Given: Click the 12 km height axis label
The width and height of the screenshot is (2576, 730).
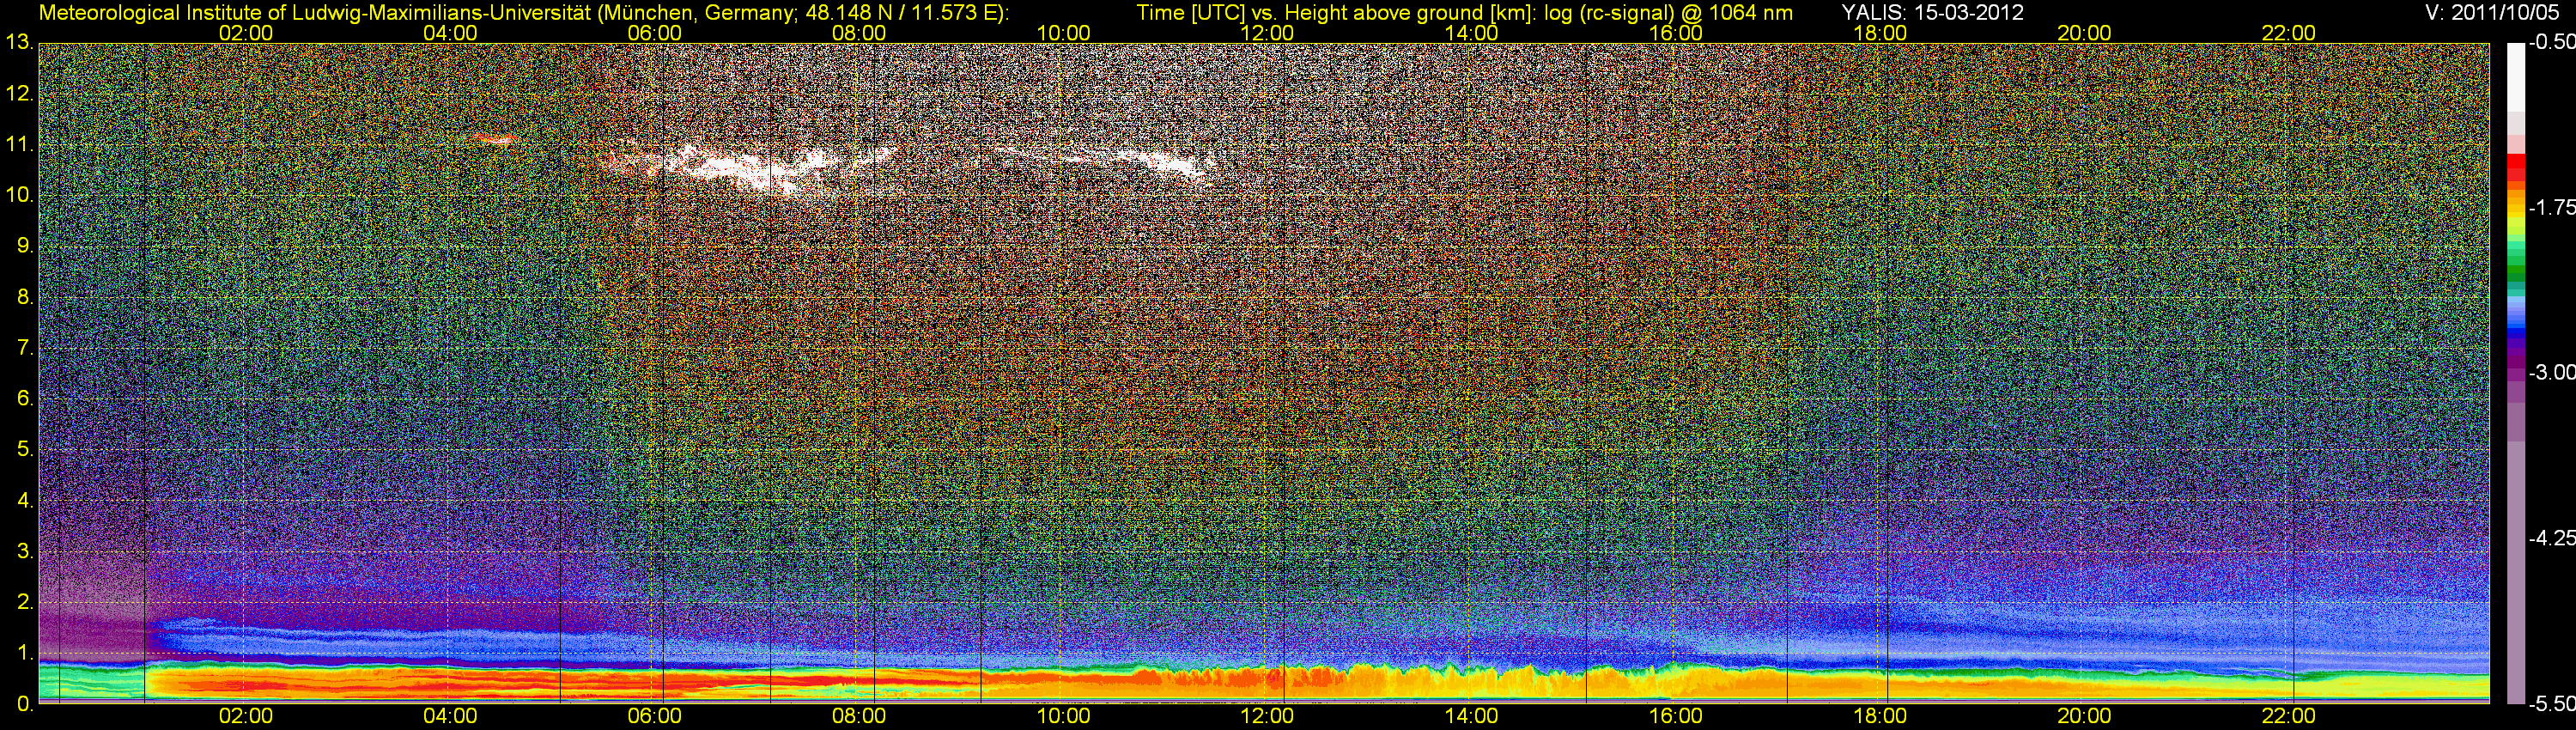Looking at the screenshot, I should pos(19,94).
